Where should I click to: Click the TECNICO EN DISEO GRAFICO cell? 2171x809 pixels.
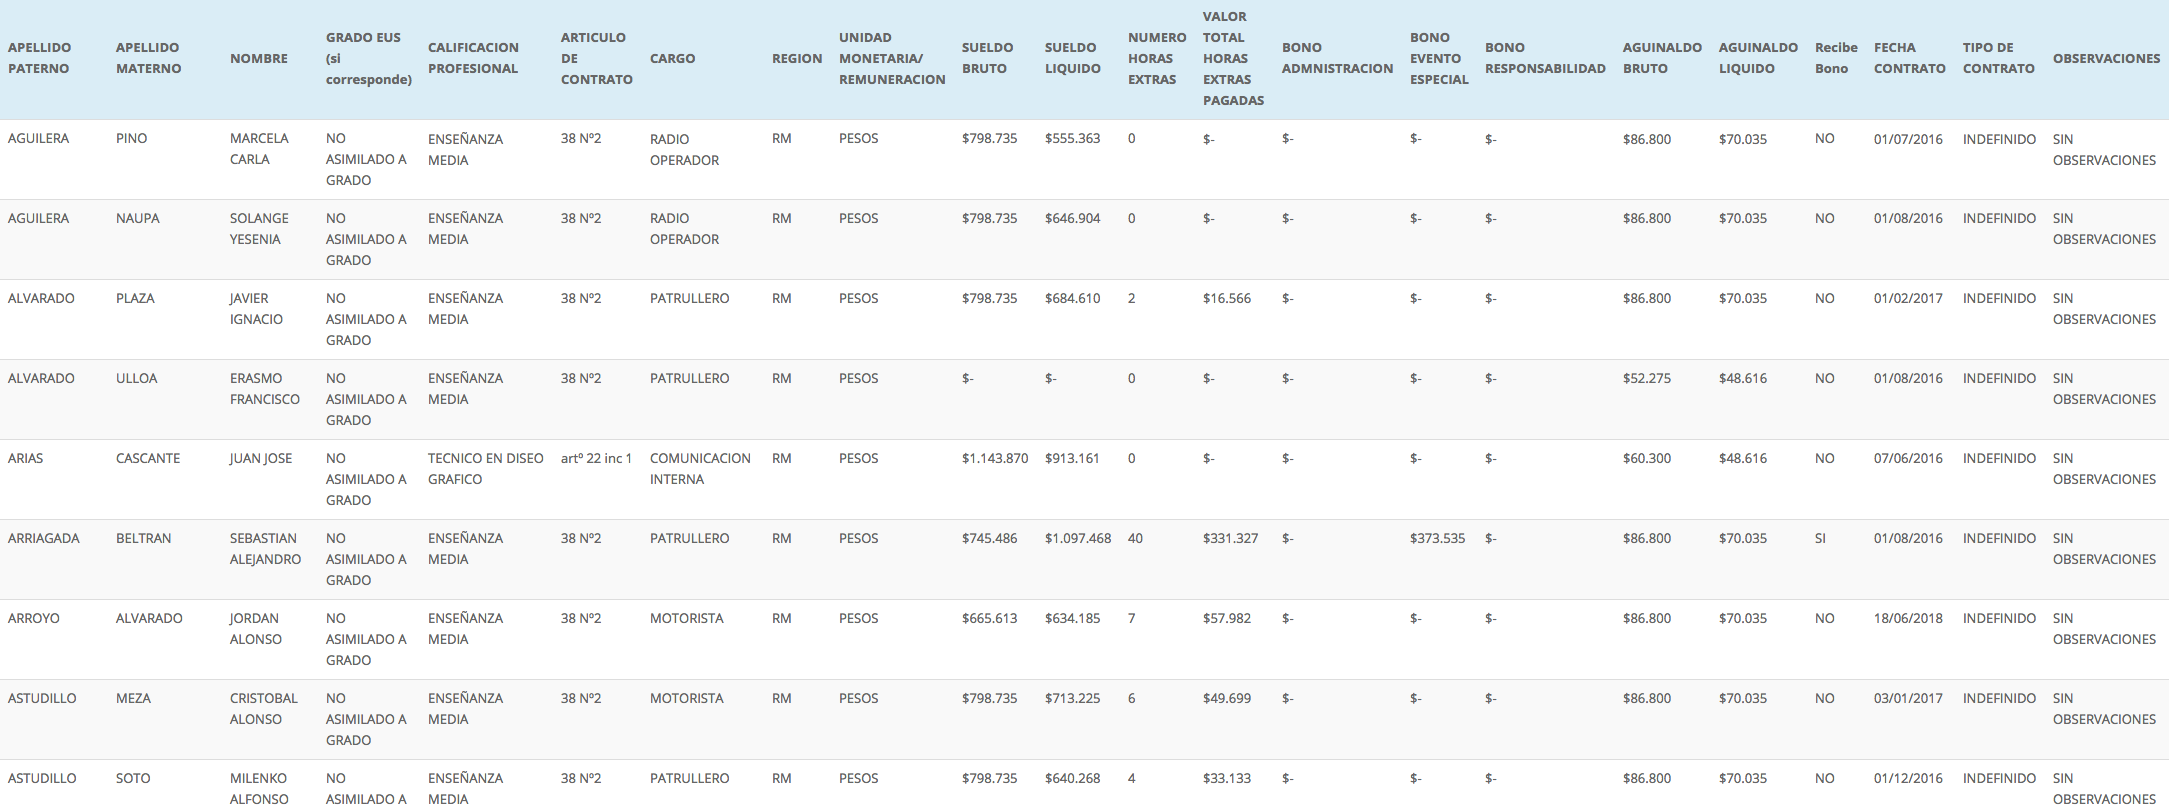[485, 468]
